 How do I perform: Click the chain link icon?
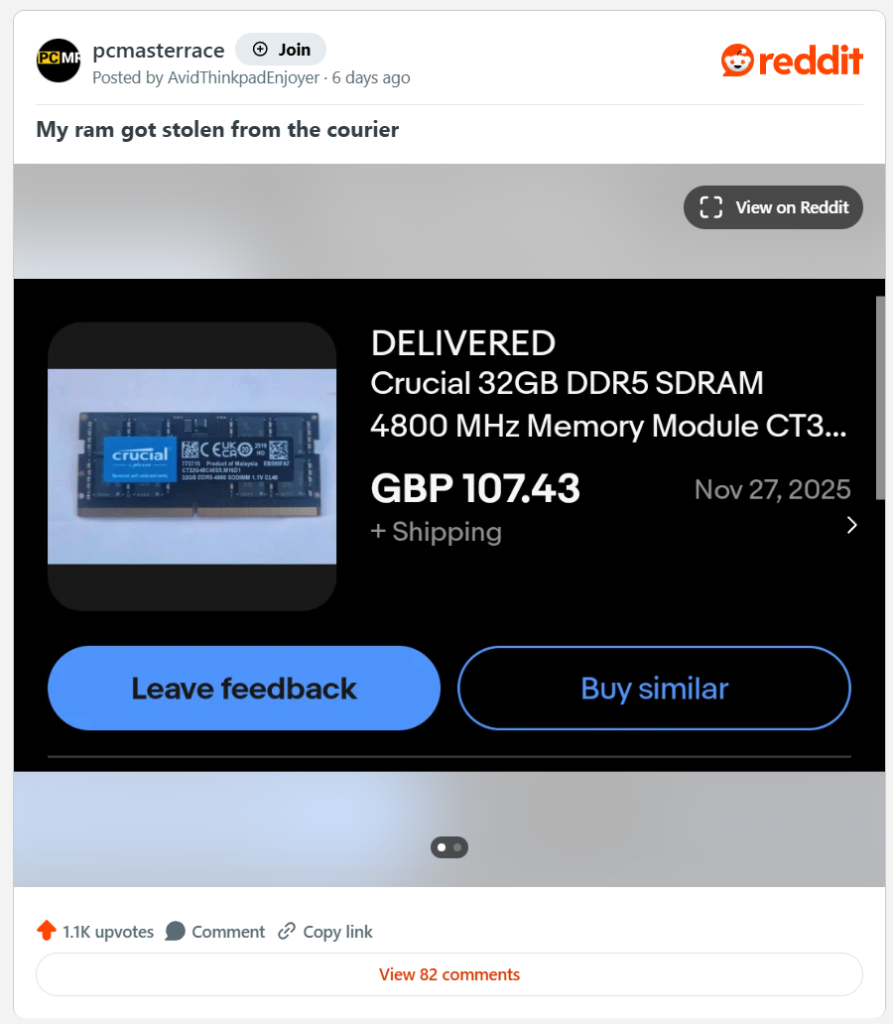click(287, 931)
